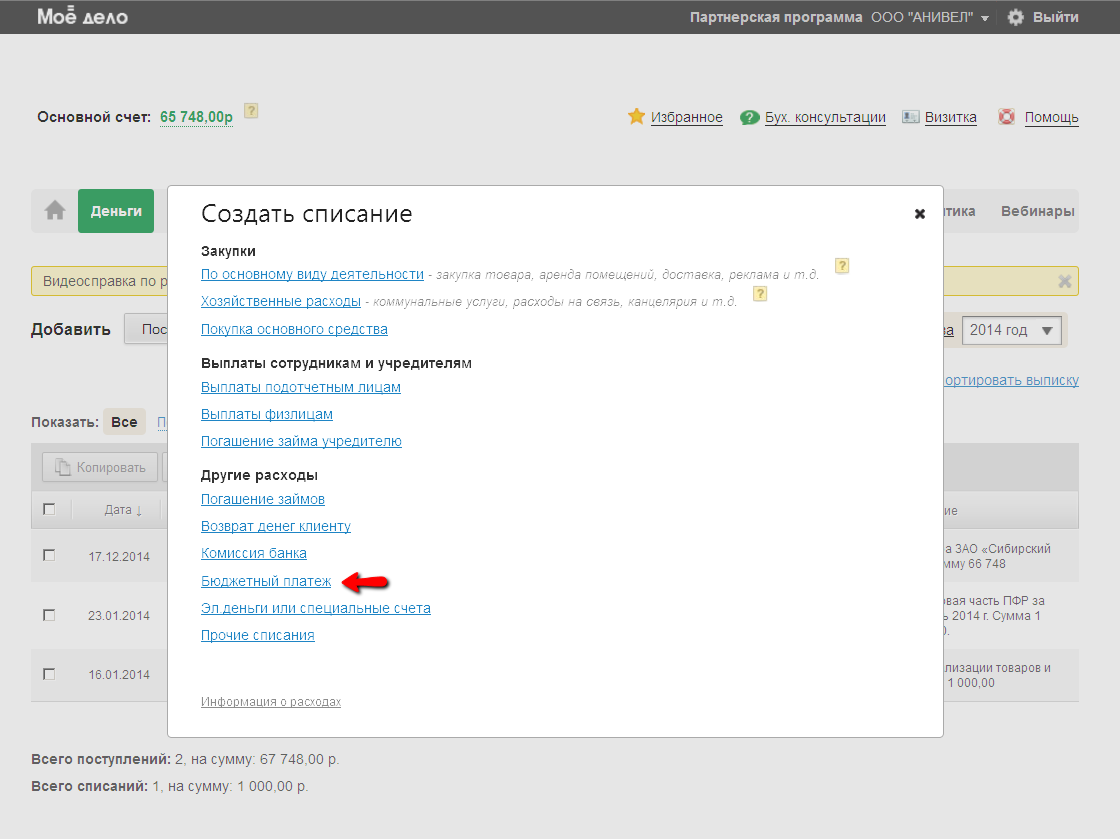Select the checkbox for 23.01.2014 row
The image size is (1120, 839).
pyautogui.click(x=49, y=615)
